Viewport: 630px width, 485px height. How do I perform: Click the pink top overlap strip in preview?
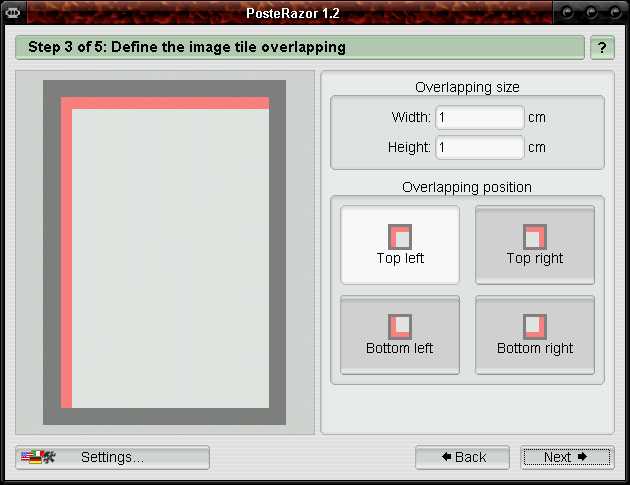click(x=170, y=103)
